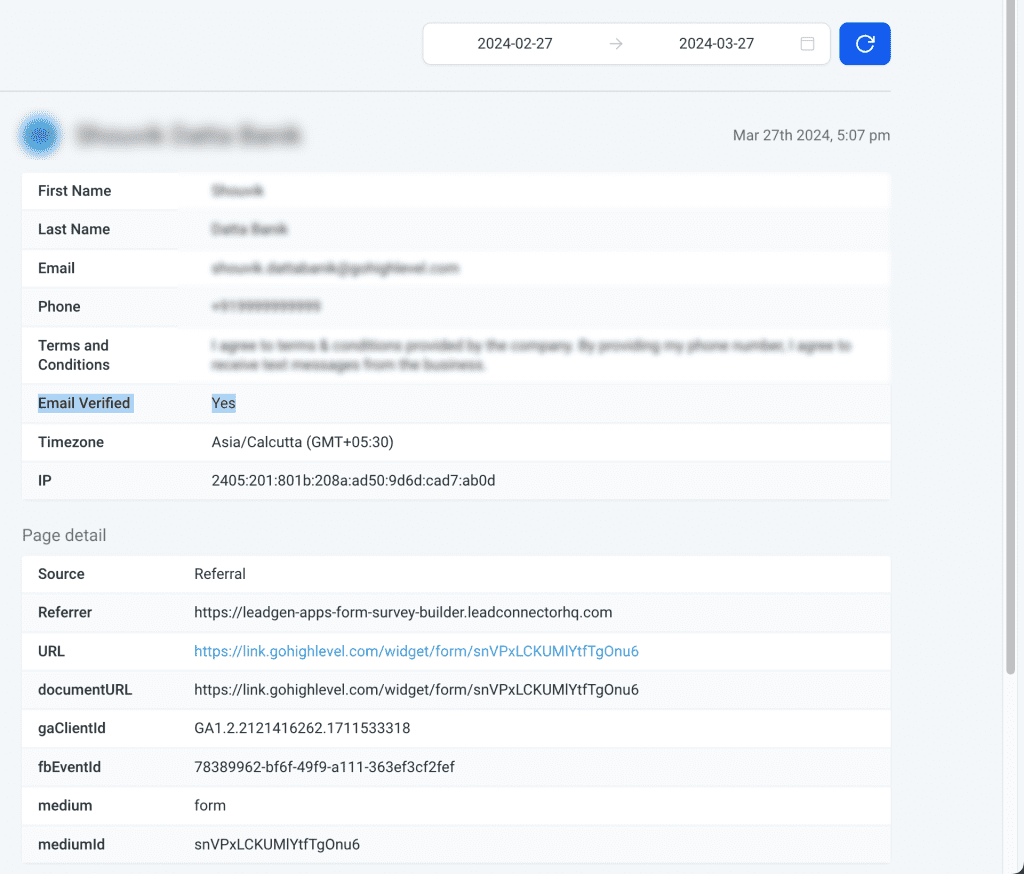This screenshot has width=1024, height=874.
Task: Select the Referrer leadconnectorhq URL text
Action: (404, 612)
